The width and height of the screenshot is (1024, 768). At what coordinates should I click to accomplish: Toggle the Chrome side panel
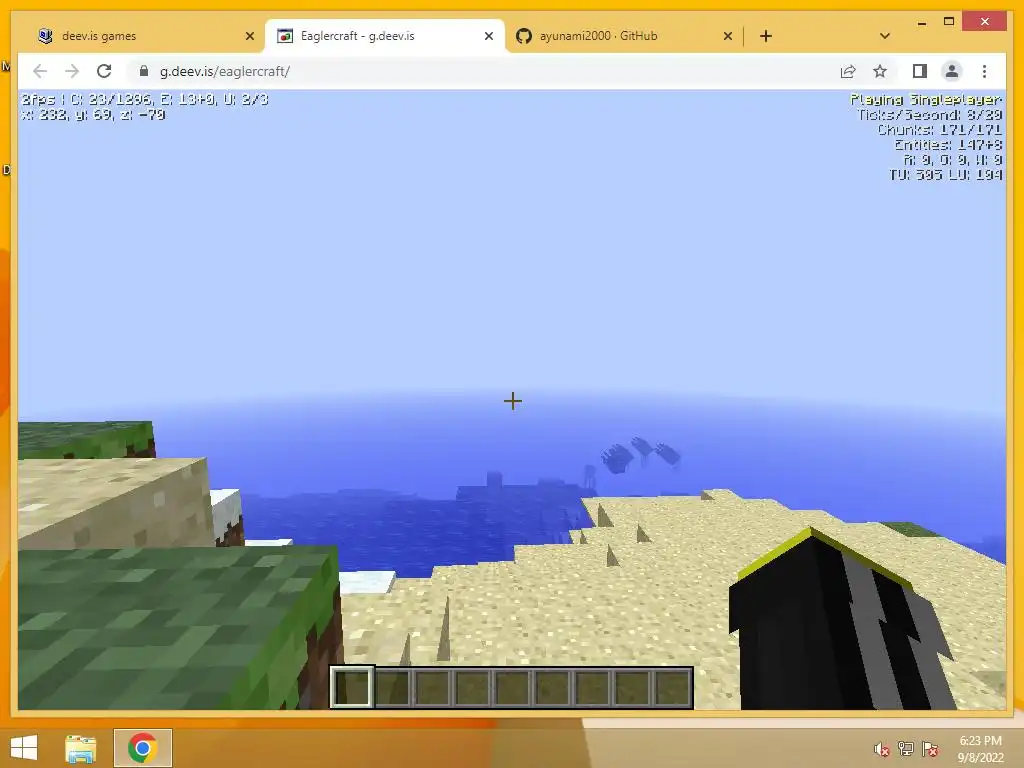click(x=920, y=71)
